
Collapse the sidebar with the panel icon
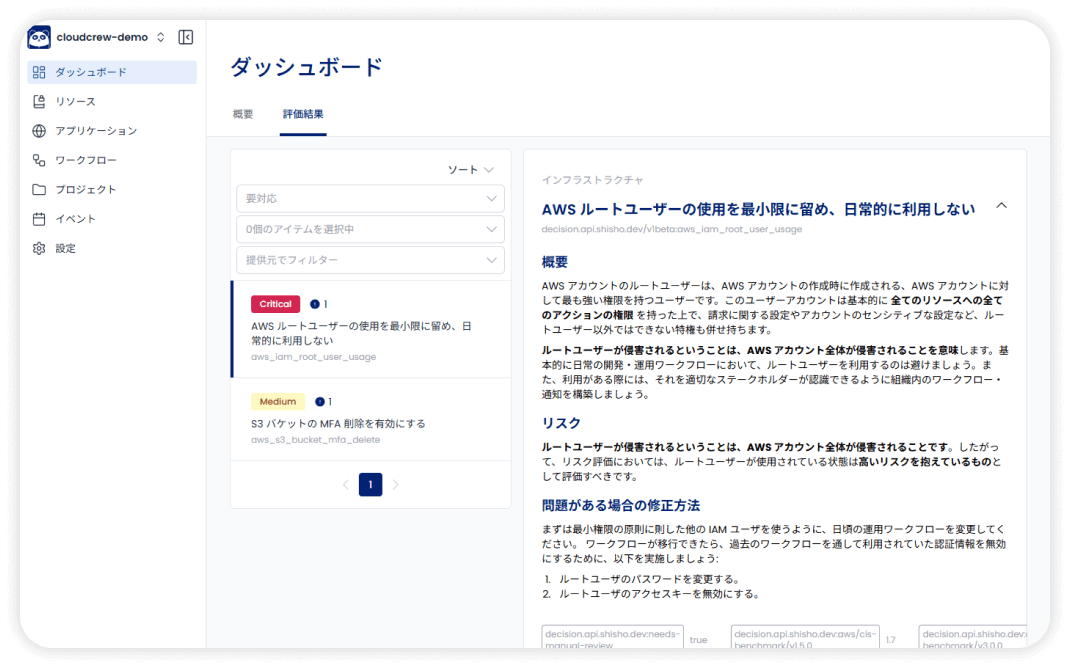(186, 37)
